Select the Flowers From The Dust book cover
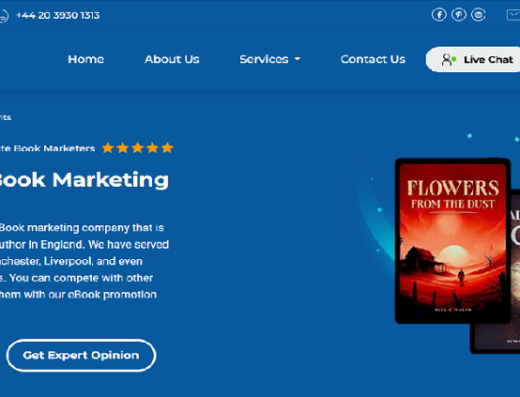The width and height of the screenshot is (520, 397). (453, 241)
